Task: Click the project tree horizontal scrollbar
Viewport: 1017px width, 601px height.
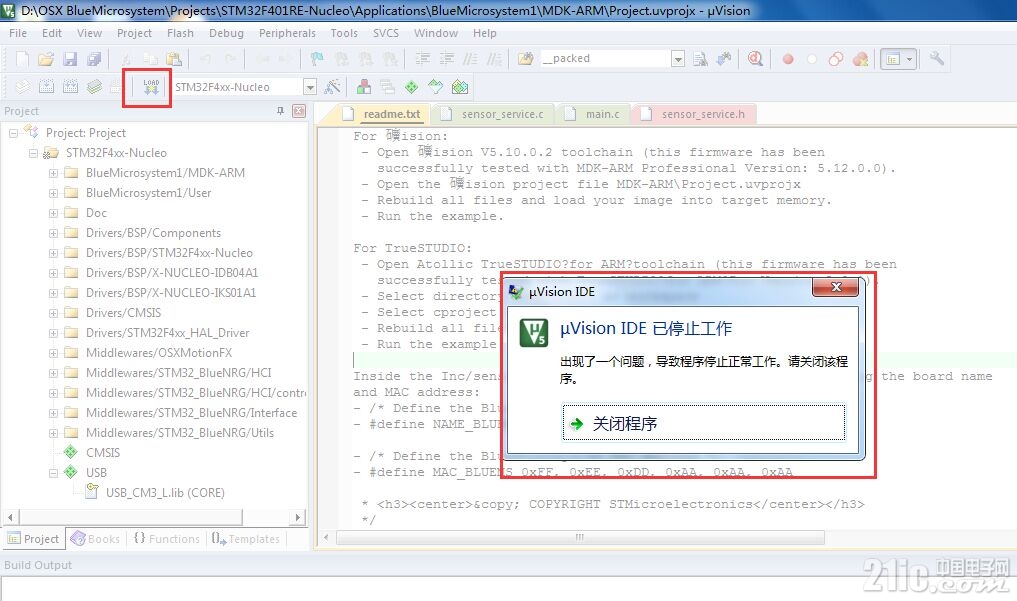Action: [131, 517]
